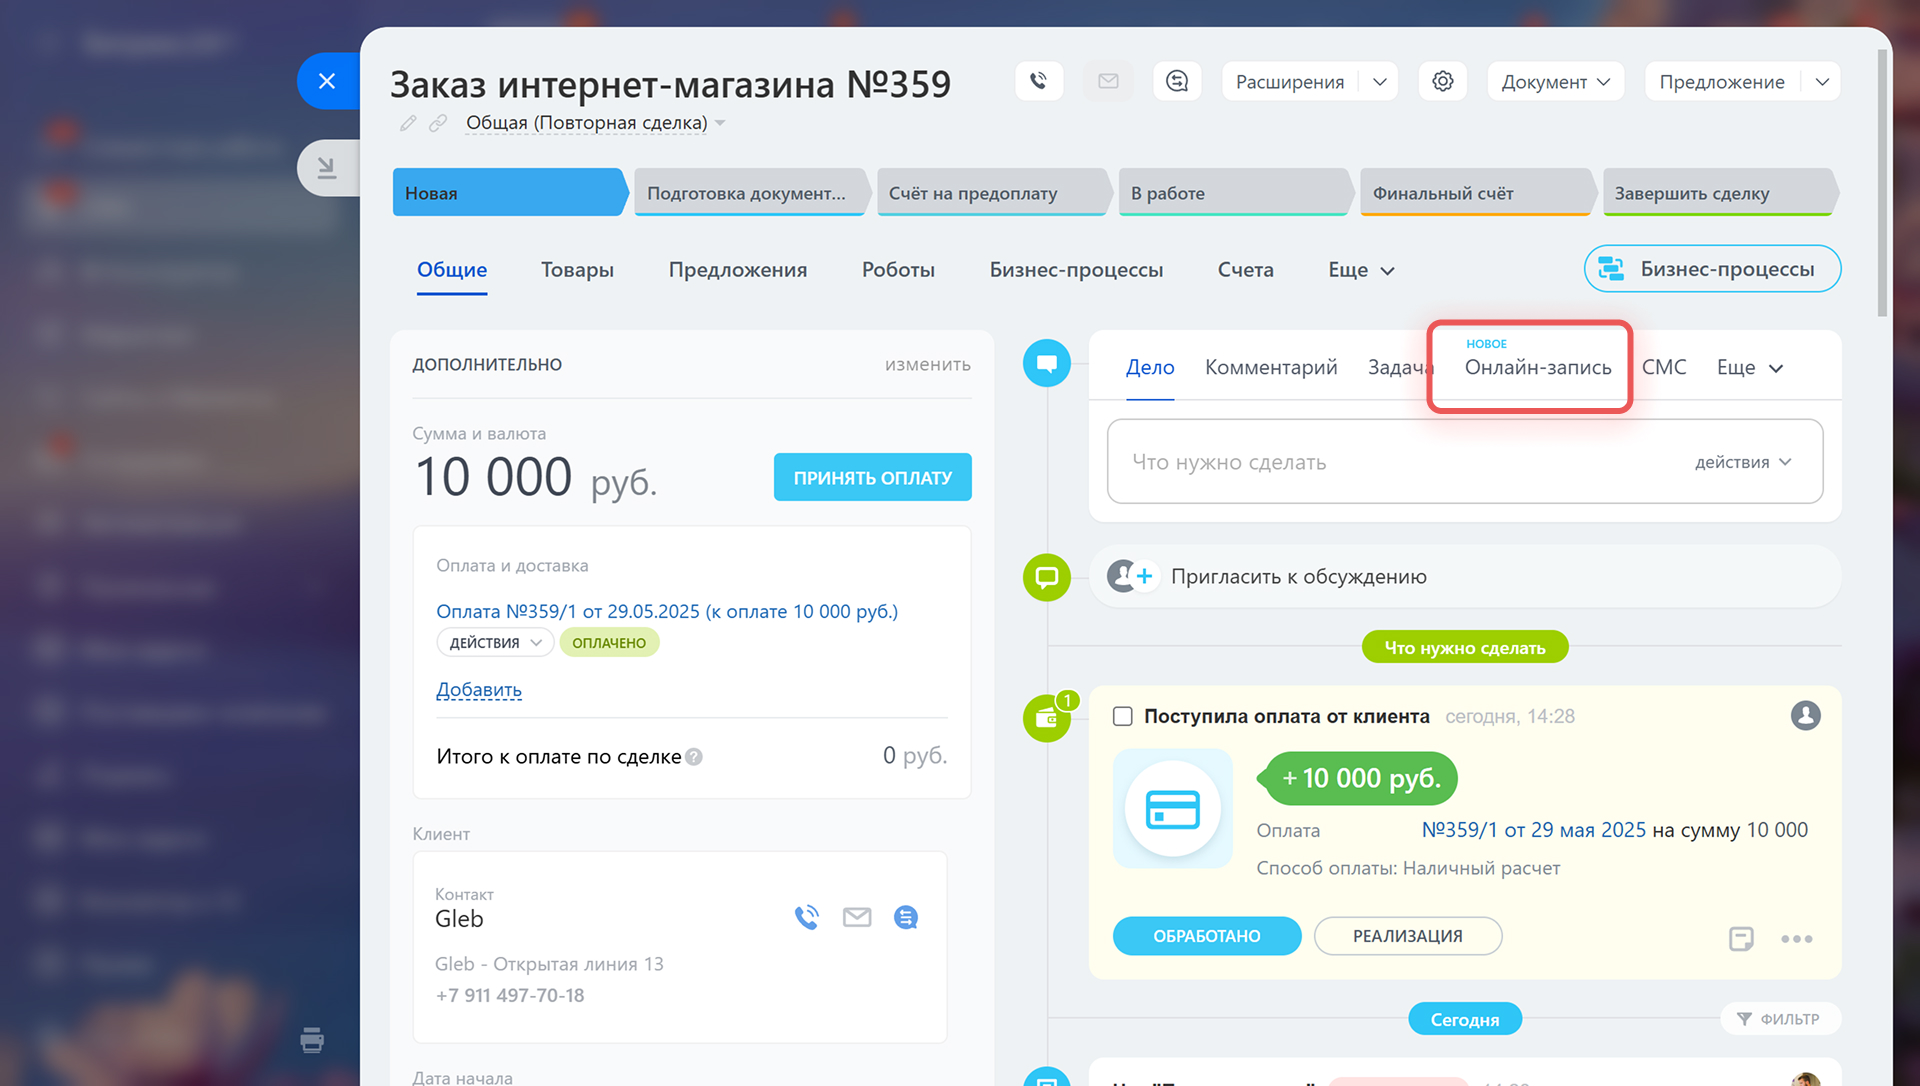Open the Документ dropdown
The height and width of the screenshot is (1086, 1920).
coord(1555,82)
